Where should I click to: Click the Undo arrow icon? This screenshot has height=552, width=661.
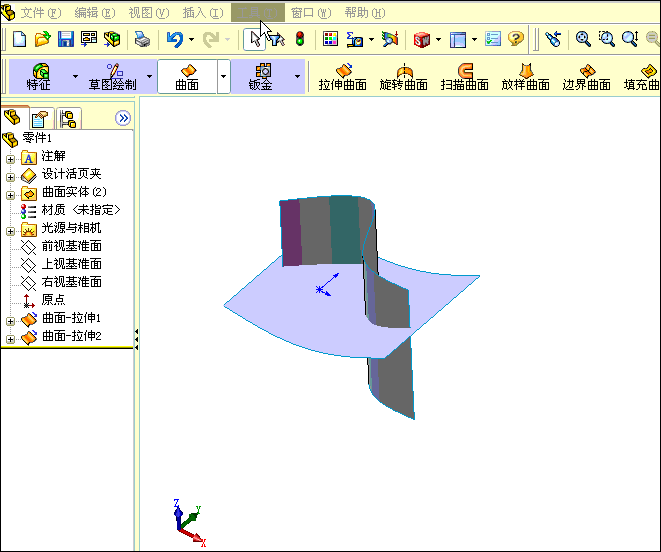(x=175, y=39)
